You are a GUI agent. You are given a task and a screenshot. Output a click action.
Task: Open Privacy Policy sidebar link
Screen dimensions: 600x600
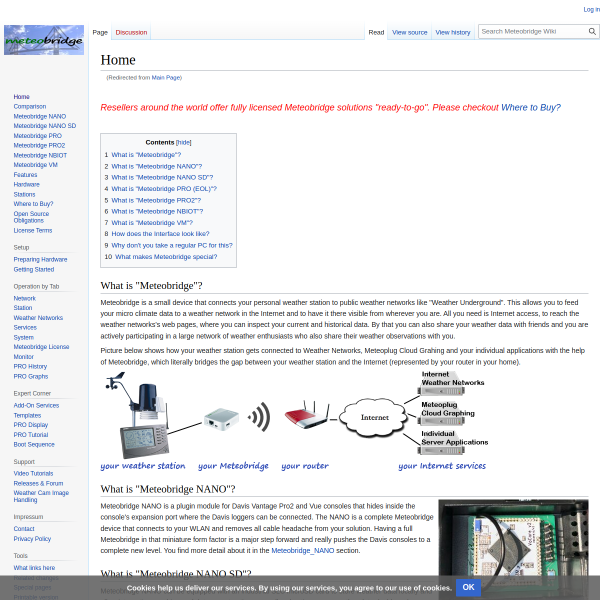tap(33, 539)
